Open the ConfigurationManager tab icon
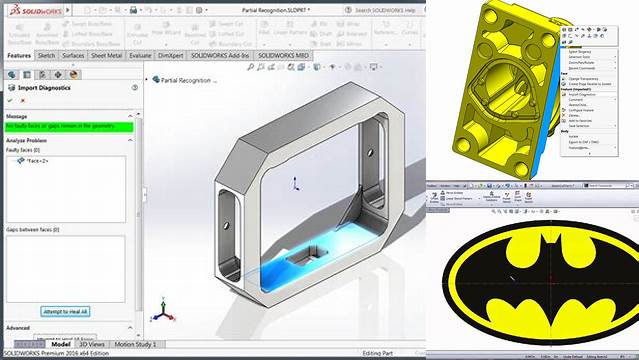639x360 pixels. (x=42, y=75)
